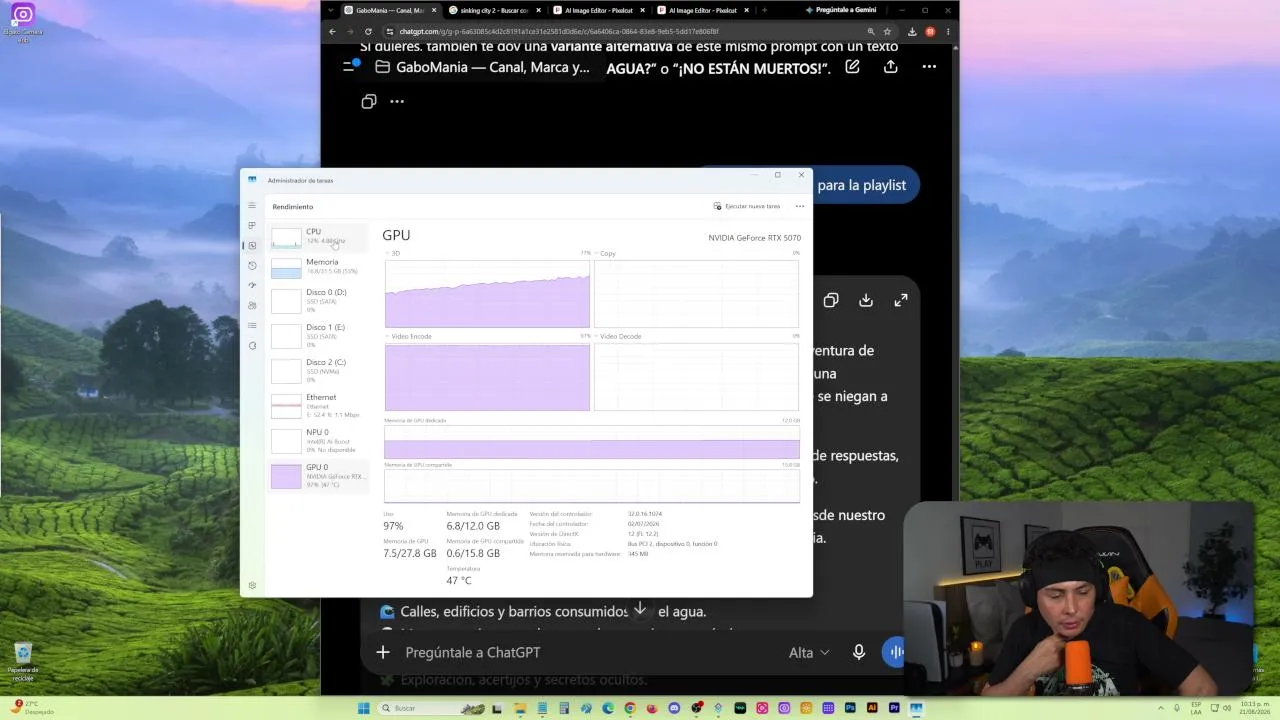Open Discord from the taskbar
The image size is (1280, 720).
674,708
